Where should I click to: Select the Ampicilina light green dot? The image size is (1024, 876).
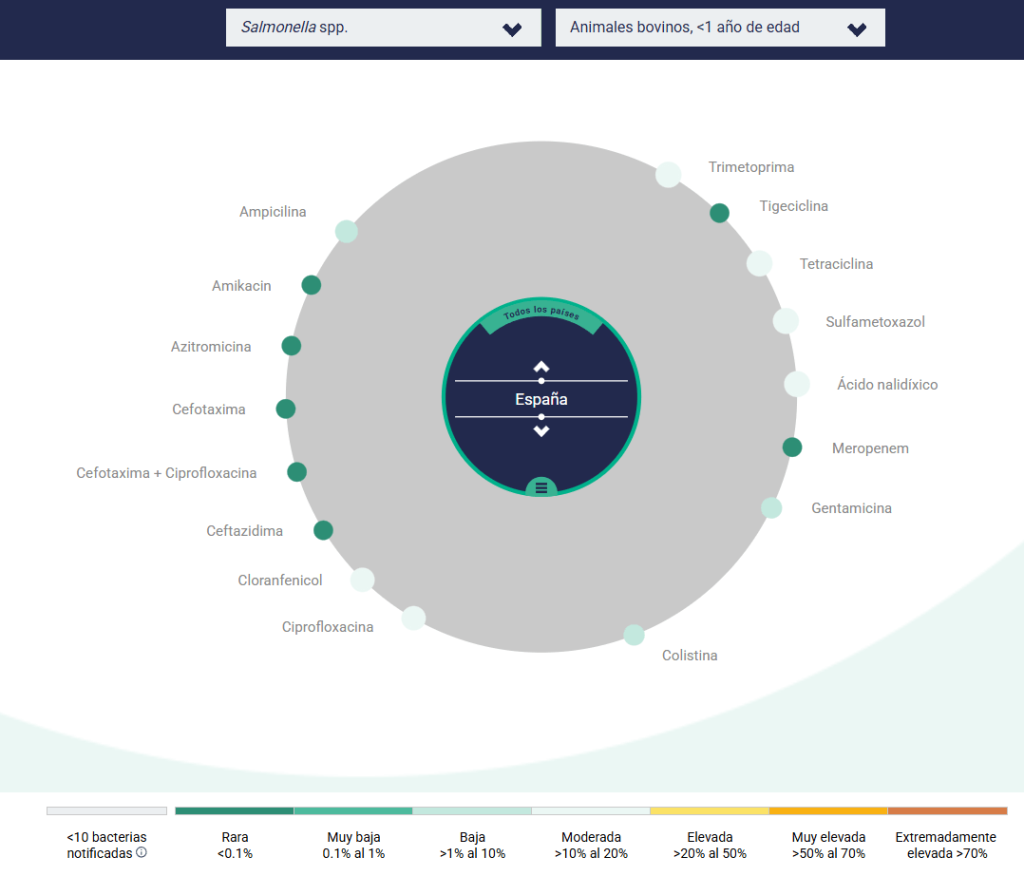(346, 231)
